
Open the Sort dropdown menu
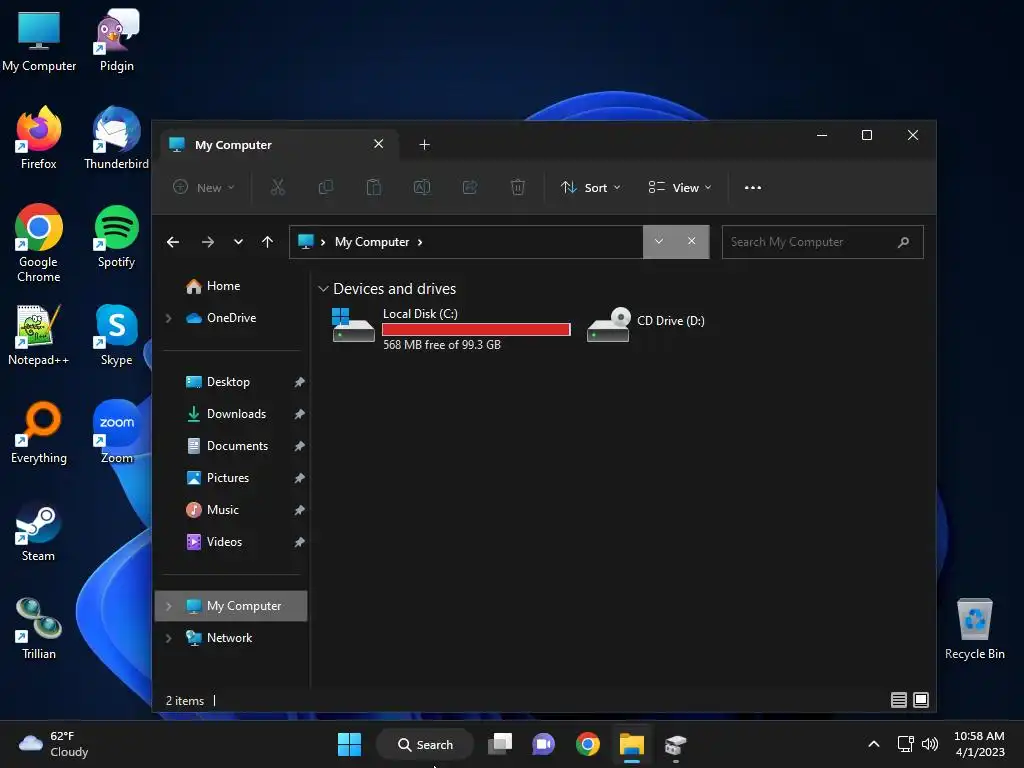point(590,187)
